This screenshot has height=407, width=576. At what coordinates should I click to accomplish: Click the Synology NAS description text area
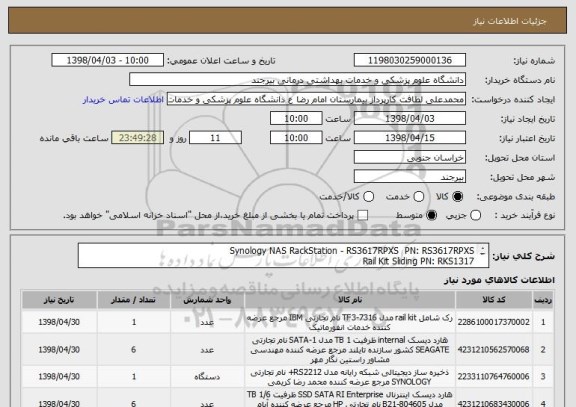point(283,256)
